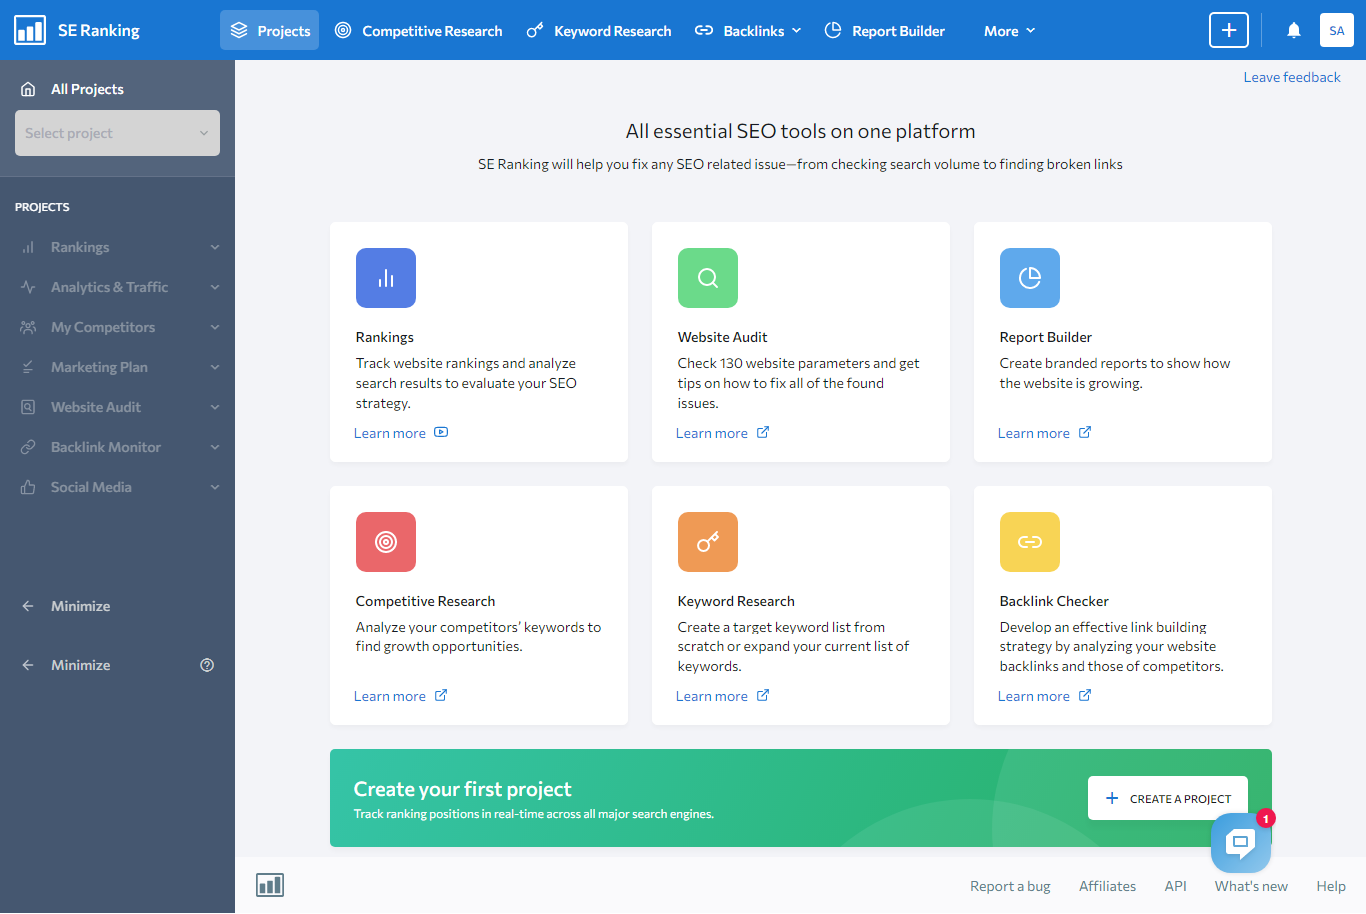Click the blue Rankings card icon
Image resolution: width=1366 pixels, height=914 pixels.
pyautogui.click(x=386, y=278)
